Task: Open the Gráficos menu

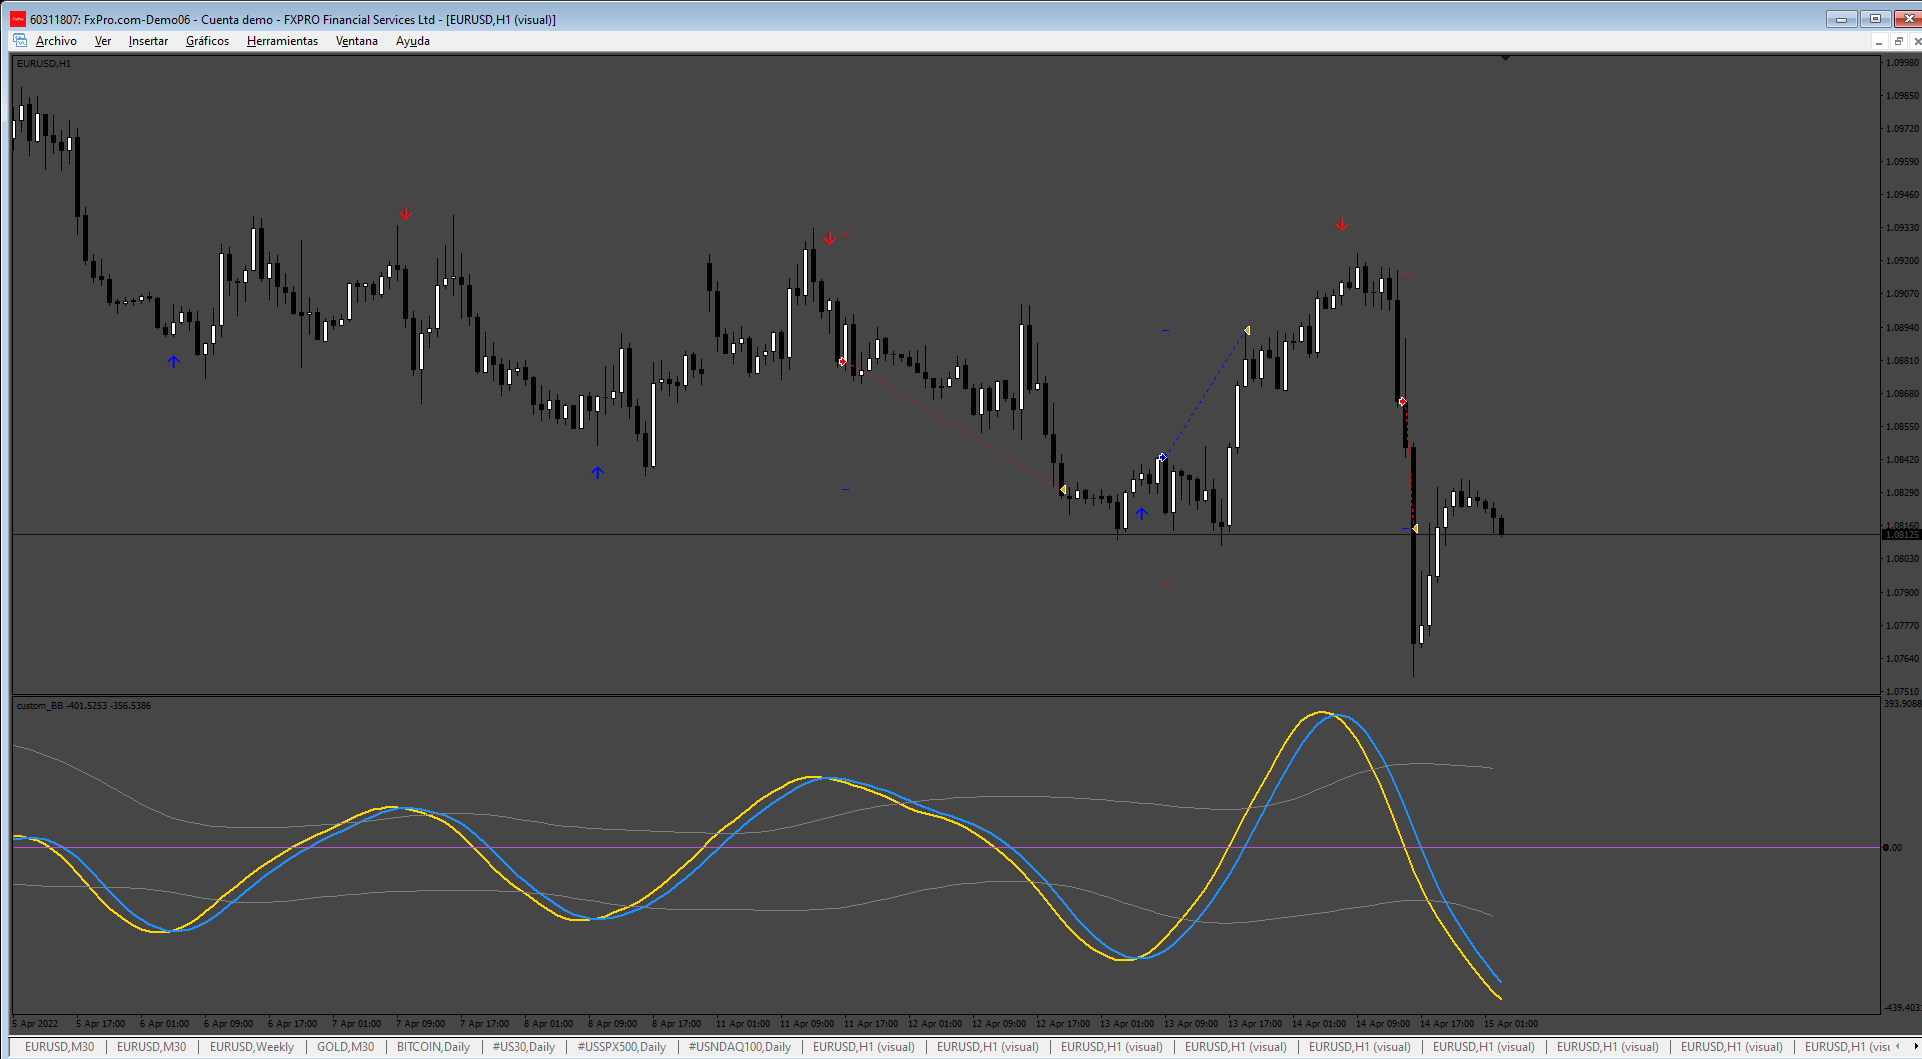Action: [207, 41]
